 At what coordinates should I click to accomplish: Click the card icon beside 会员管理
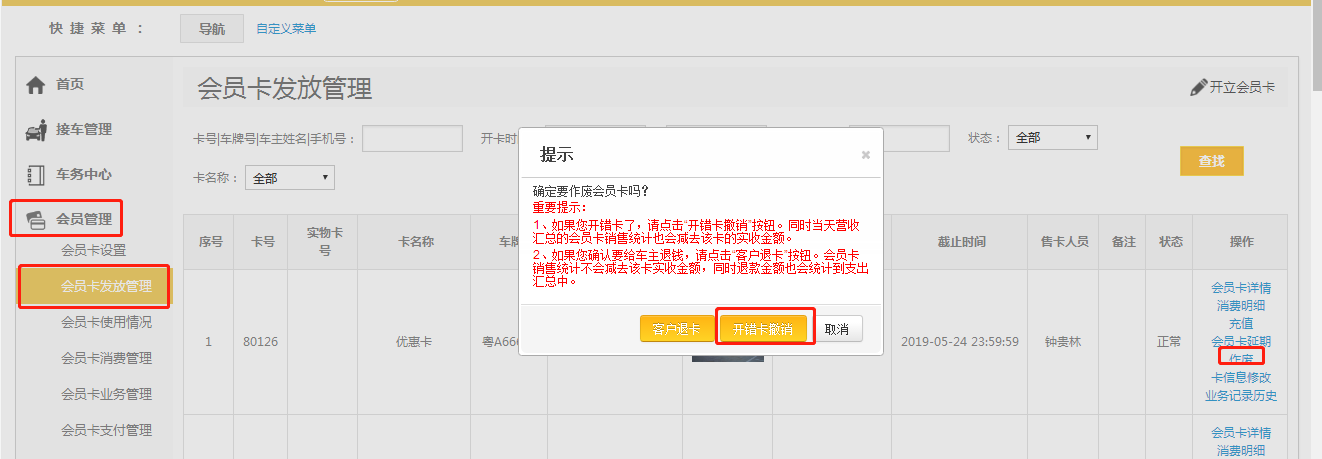click(x=36, y=219)
